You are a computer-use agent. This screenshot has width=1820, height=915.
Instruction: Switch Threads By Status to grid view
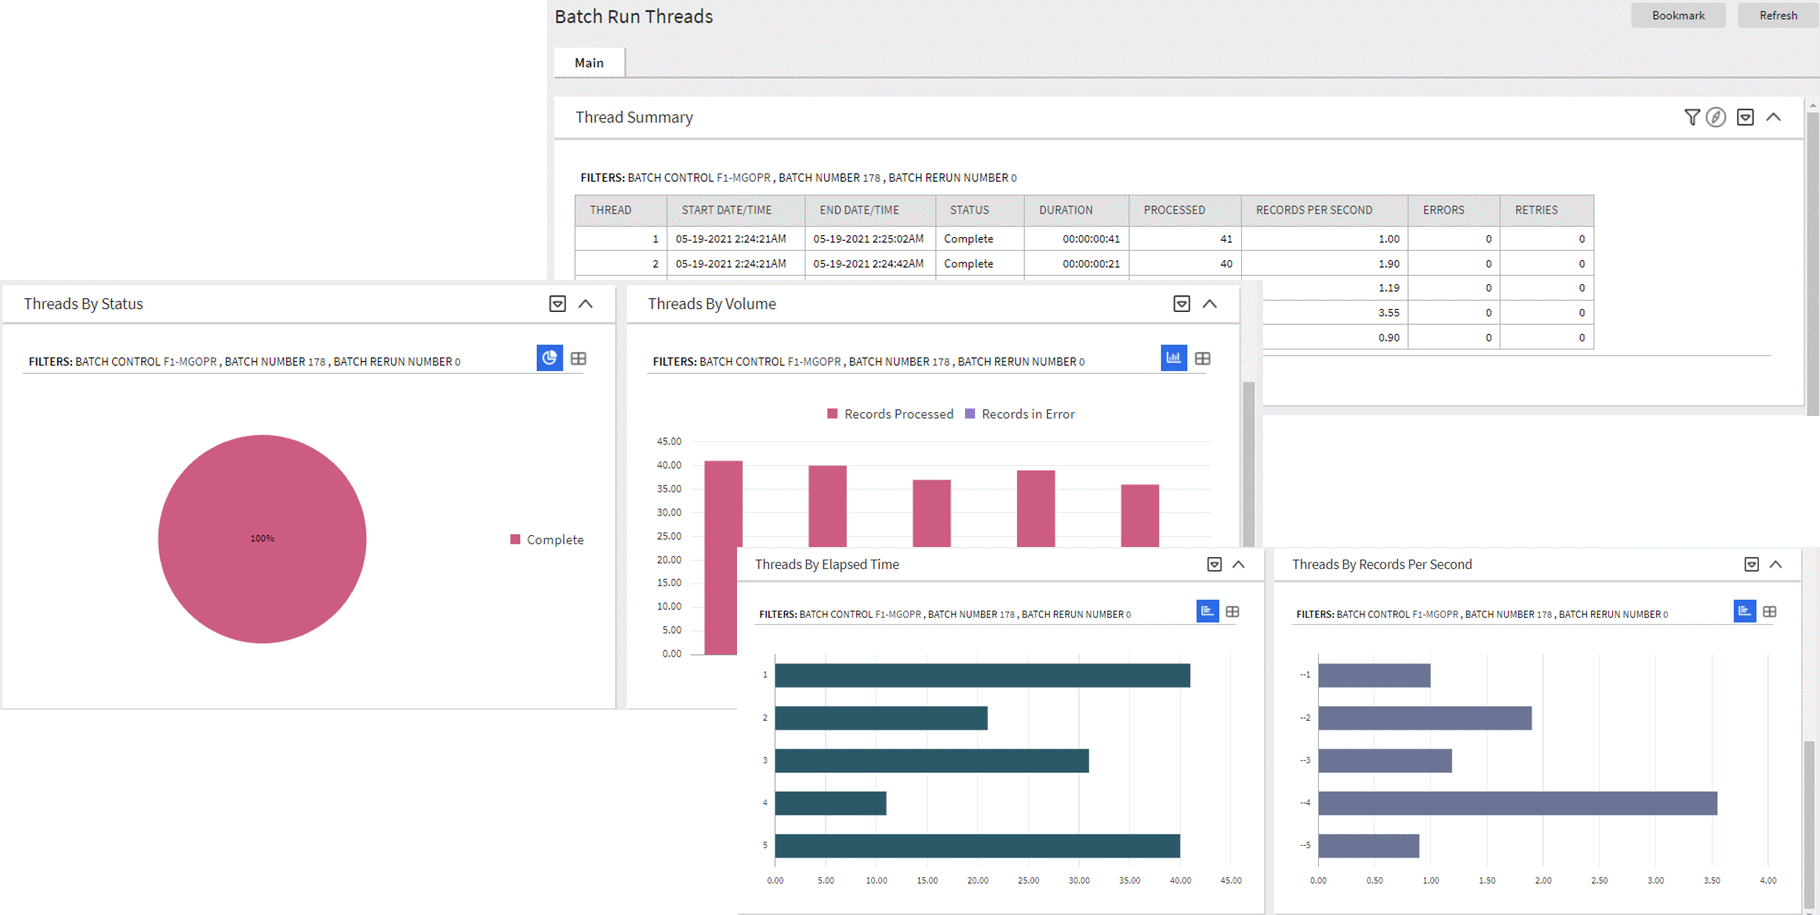tap(579, 357)
